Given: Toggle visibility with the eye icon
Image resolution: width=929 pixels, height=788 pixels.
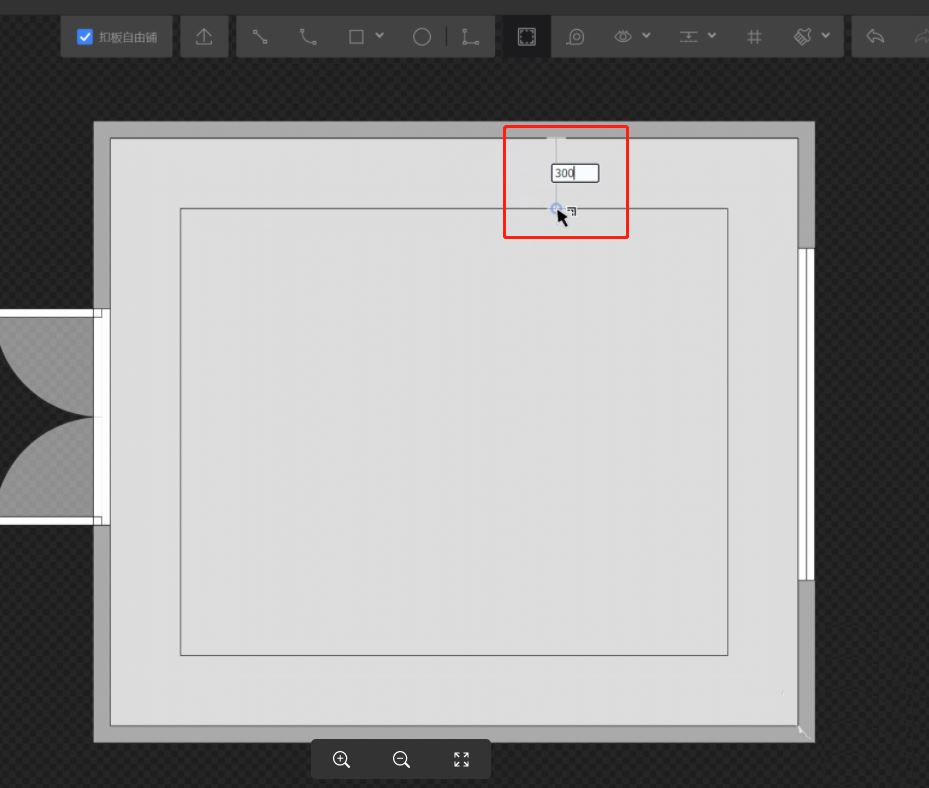Looking at the screenshot, I should (623, 37).
